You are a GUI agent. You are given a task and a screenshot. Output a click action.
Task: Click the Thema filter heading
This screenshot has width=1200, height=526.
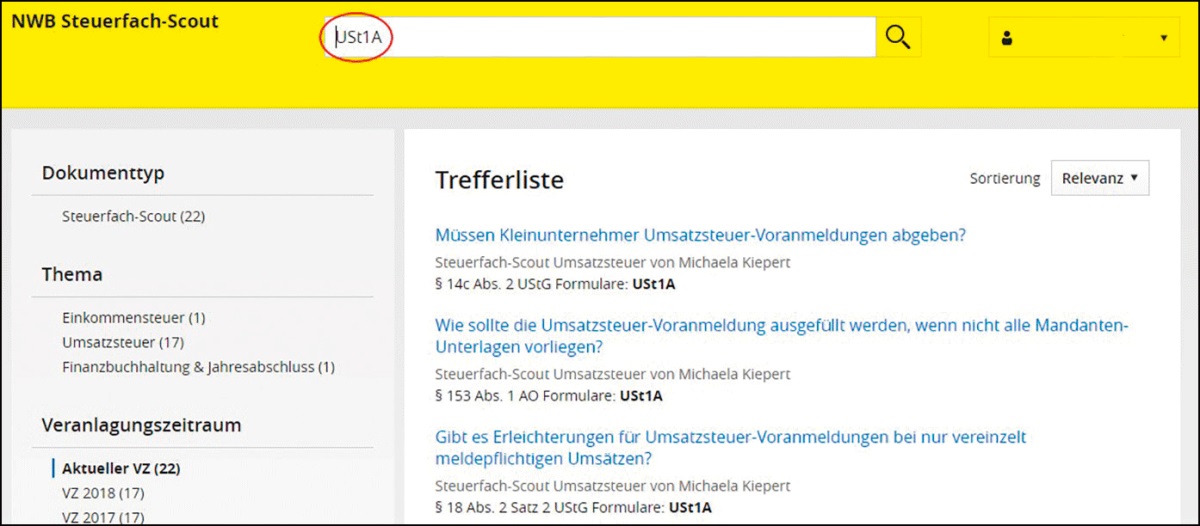72,274
